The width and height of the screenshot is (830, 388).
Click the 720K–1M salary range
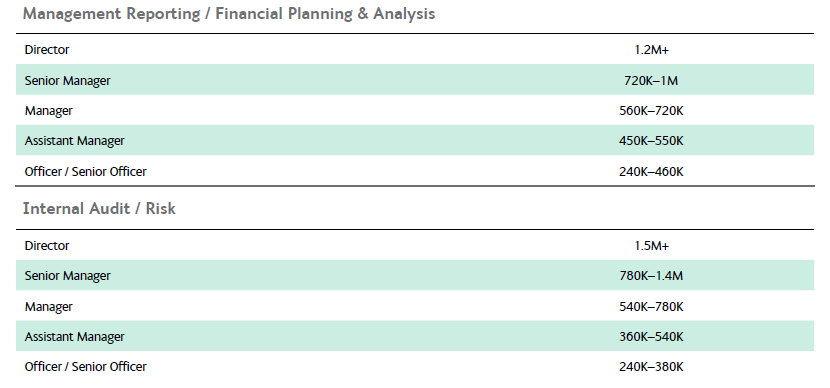tap(651, 80)
